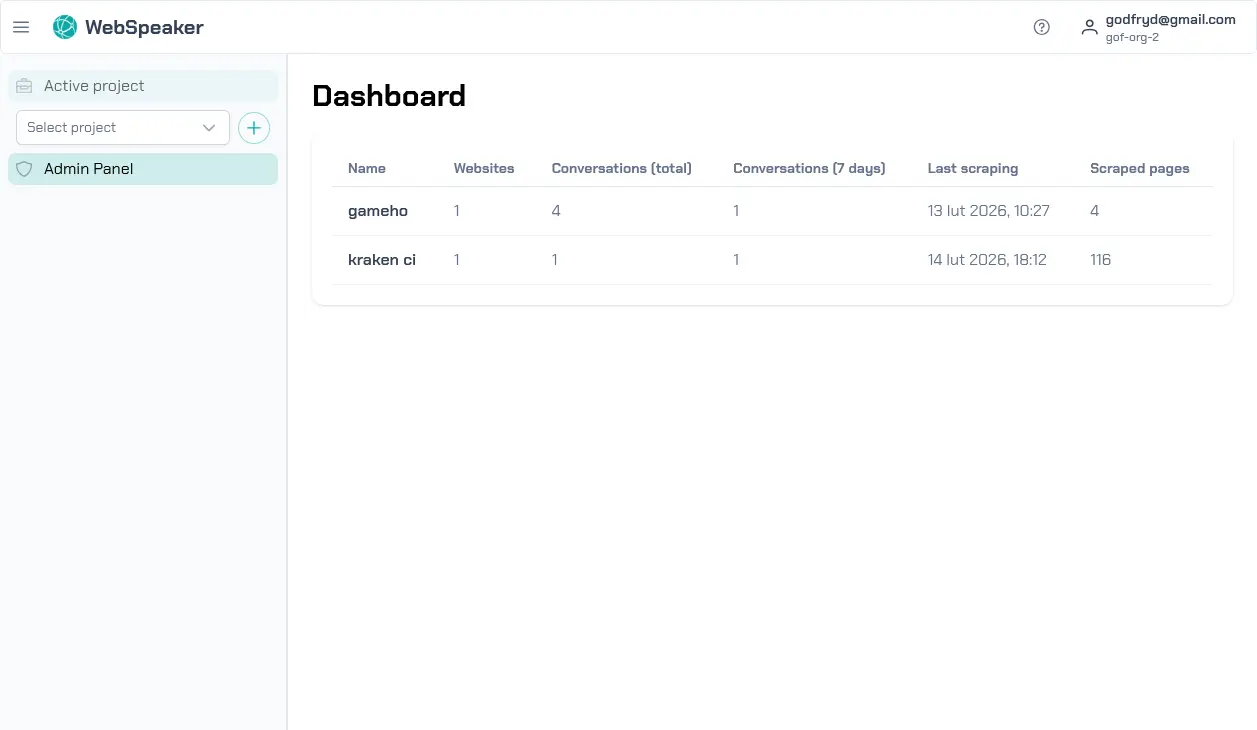Open the Select project dropdown
The height and width of the screenshot is (730, 1257).
coord(122,127)
